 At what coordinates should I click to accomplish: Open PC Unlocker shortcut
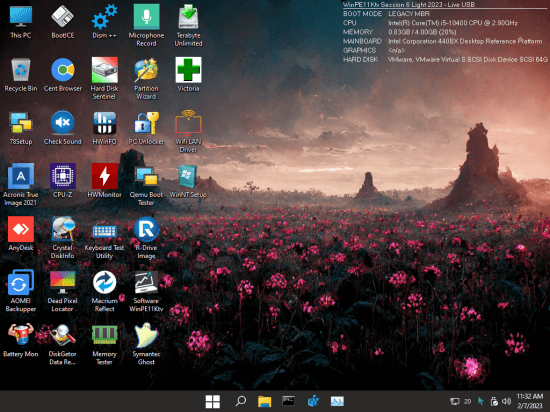click(146, 128)
